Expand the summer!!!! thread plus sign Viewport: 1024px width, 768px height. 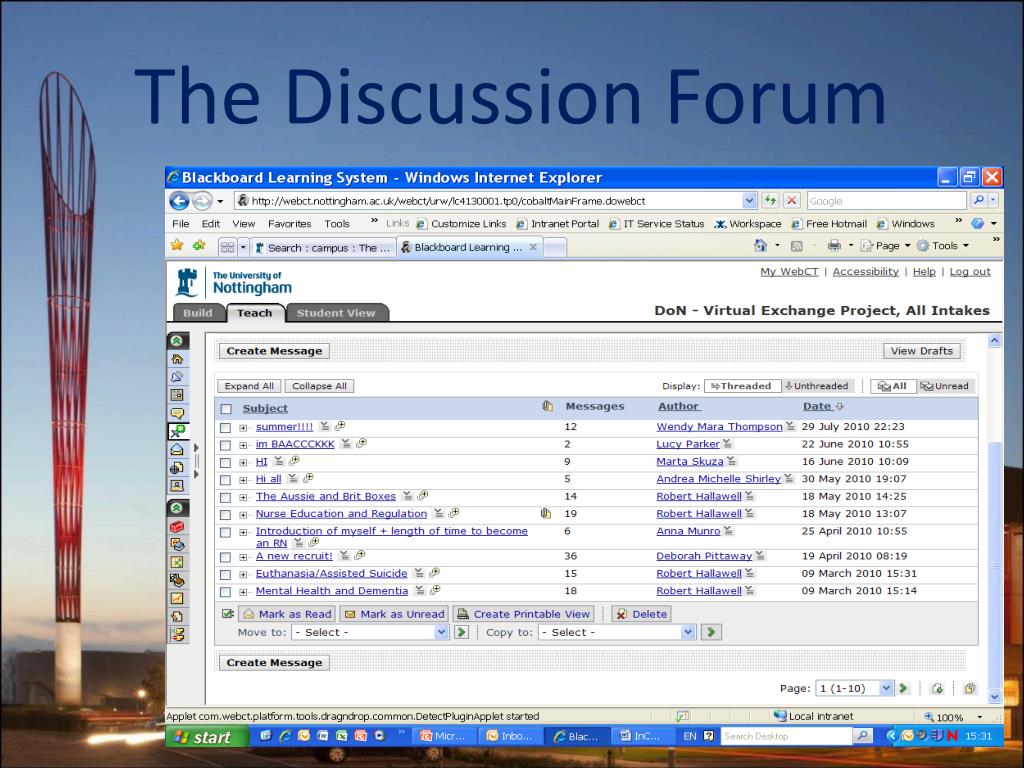pyautogui.click(x=243, y=428)
